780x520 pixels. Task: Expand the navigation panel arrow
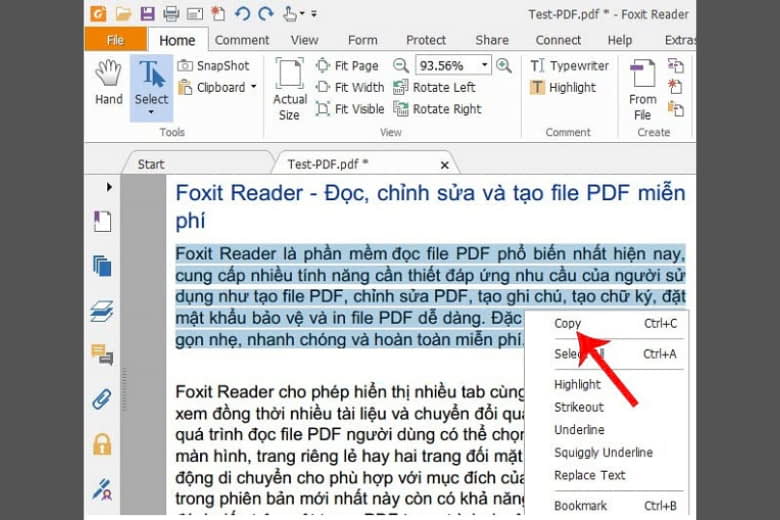(x=109, y=187)
